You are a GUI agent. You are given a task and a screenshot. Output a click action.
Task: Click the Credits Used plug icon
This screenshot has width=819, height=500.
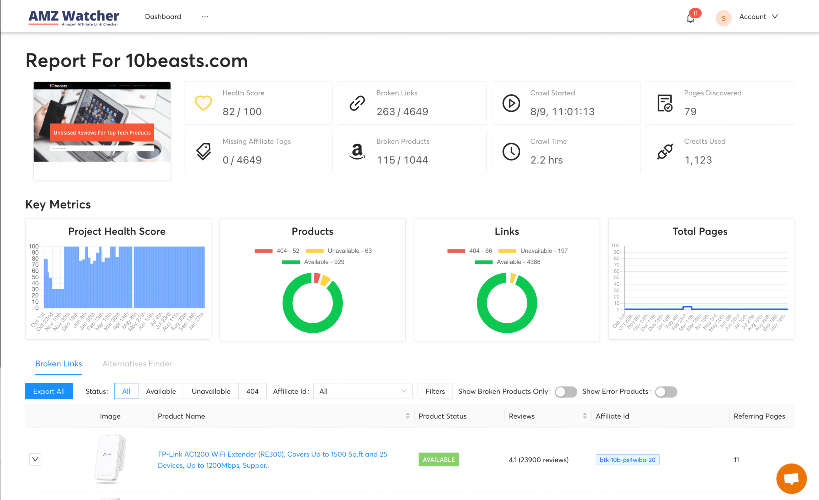[665, 152]
